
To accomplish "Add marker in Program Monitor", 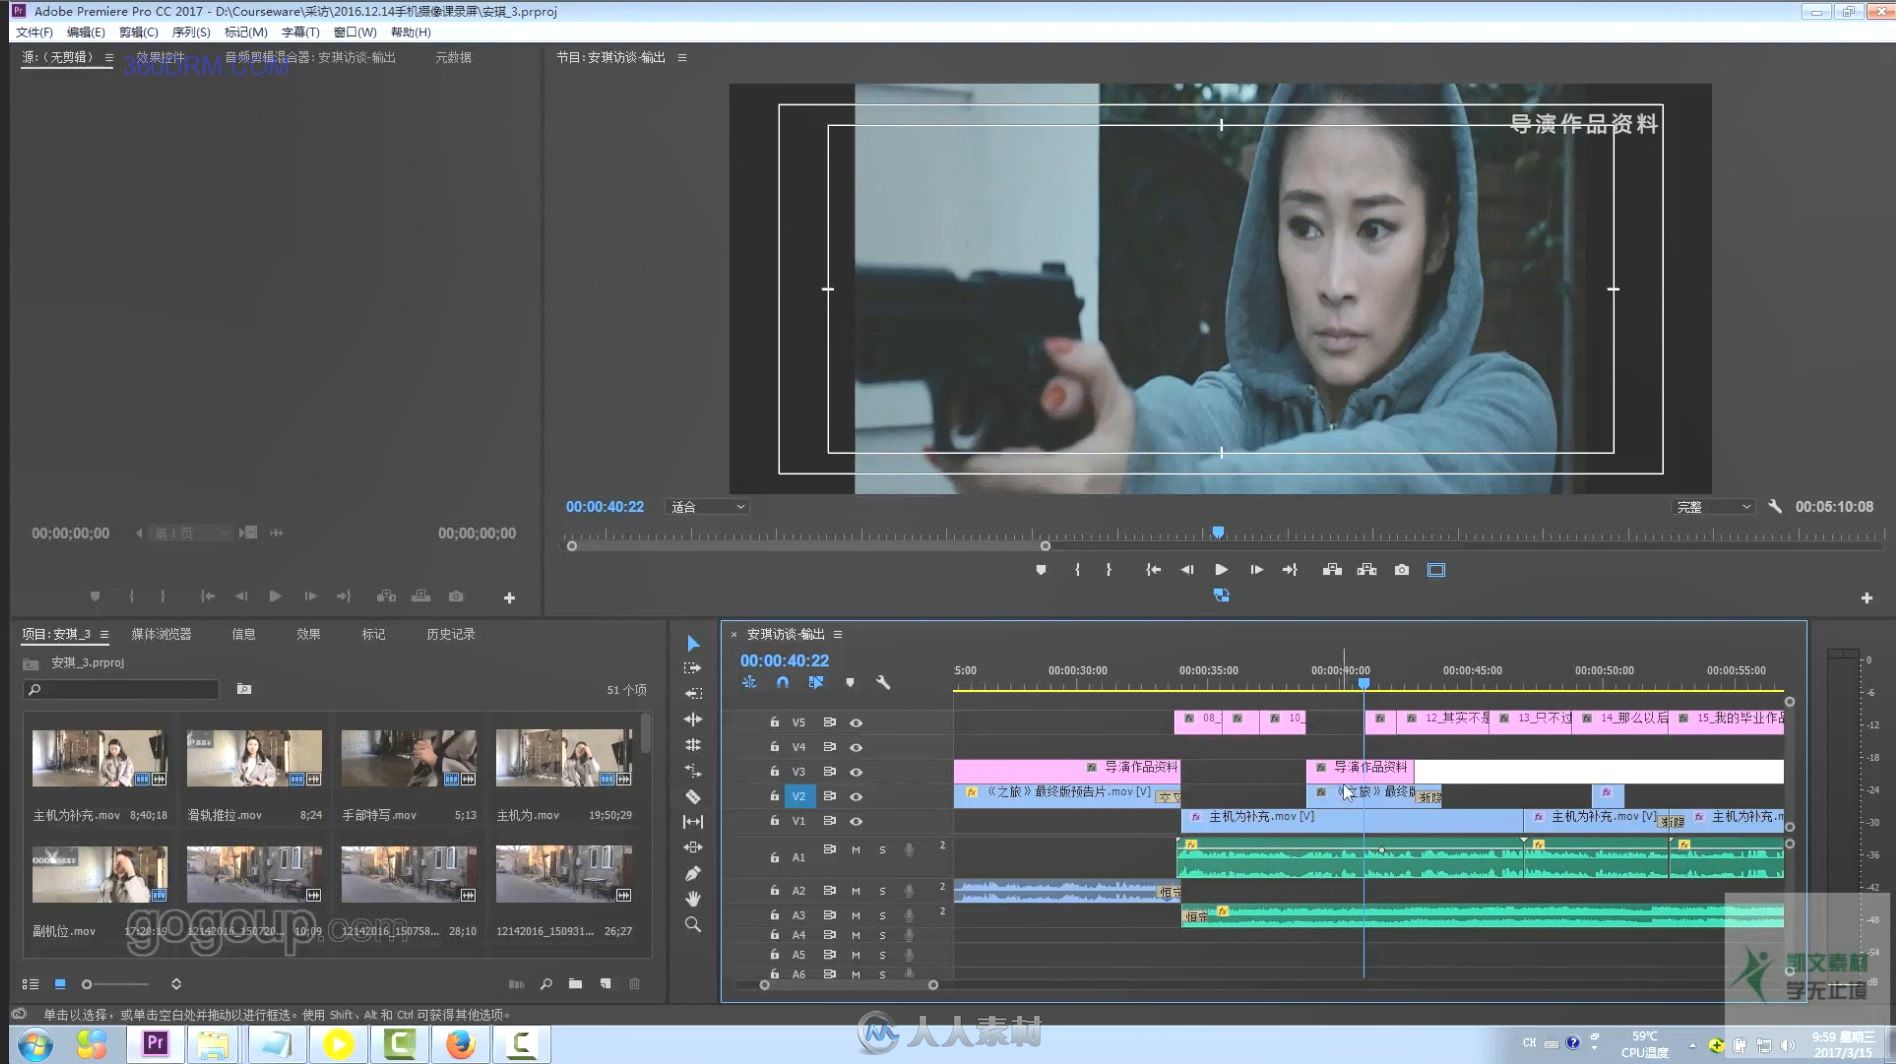I will (x=1041, y=570).
